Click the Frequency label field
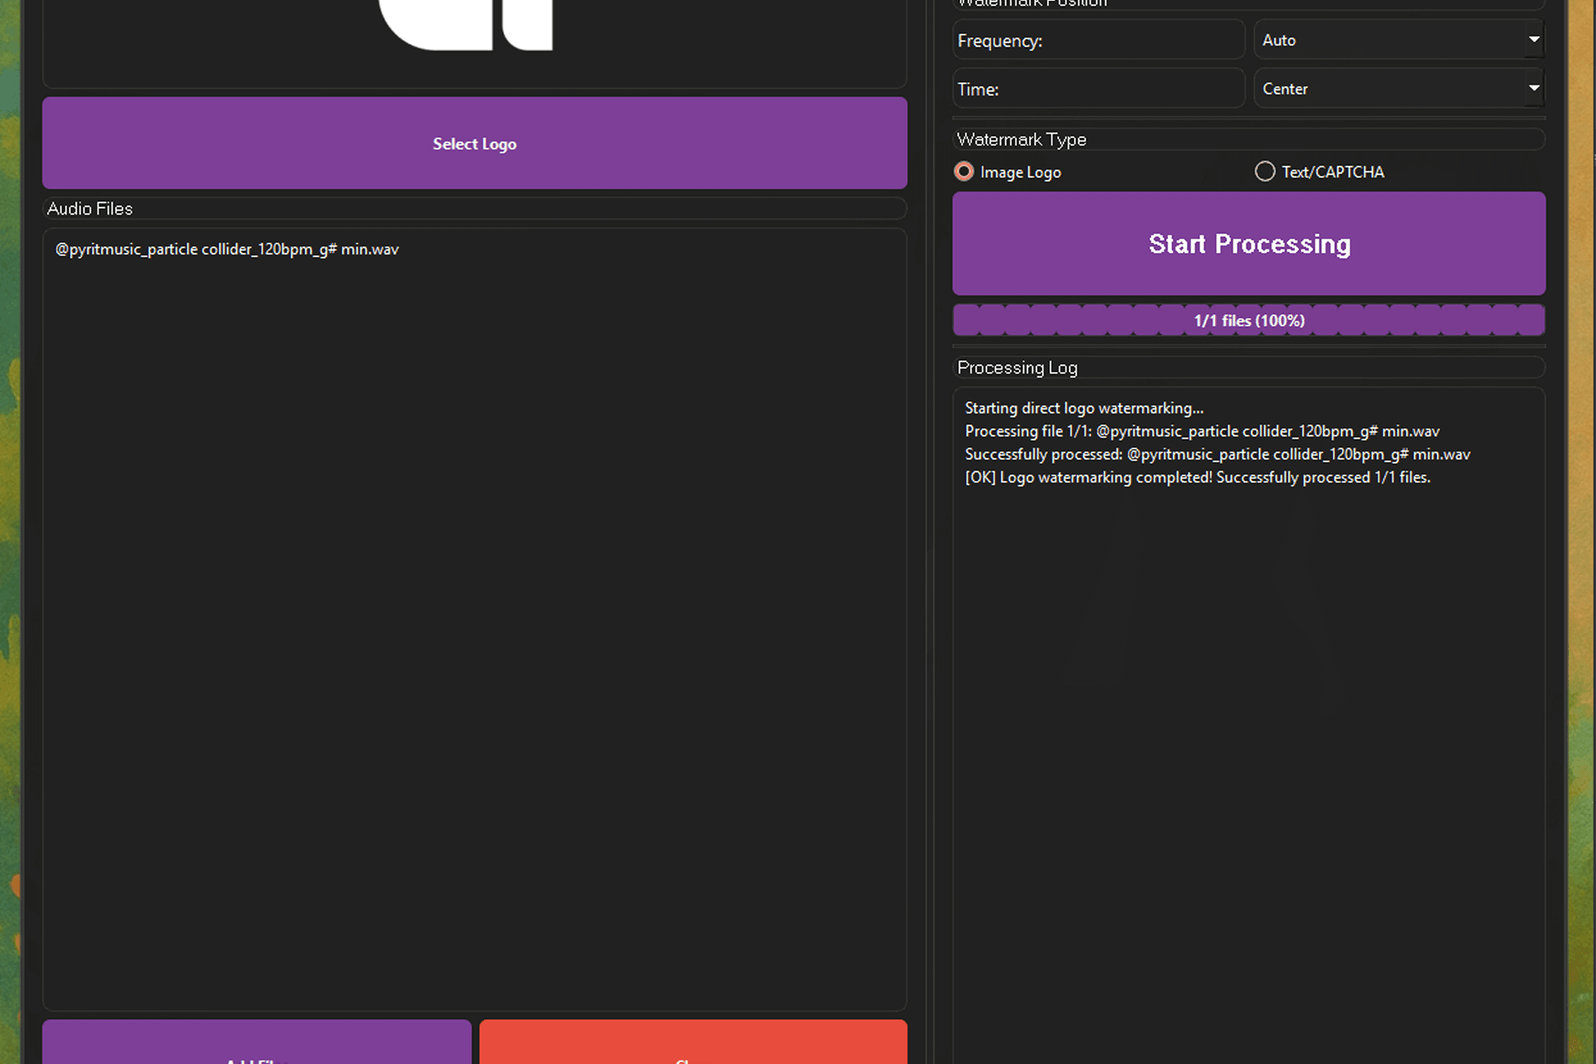The height and width of the screenshot is (1064, 1596). [1098, 40]
